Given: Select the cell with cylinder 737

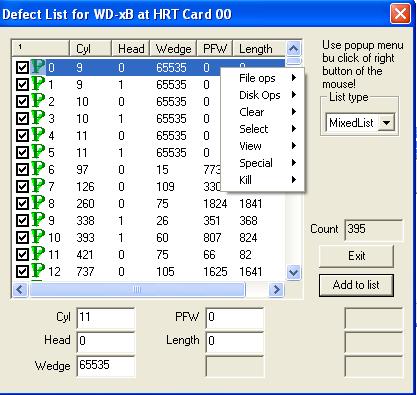Looking at the screenshot, I should pos(85,272).
